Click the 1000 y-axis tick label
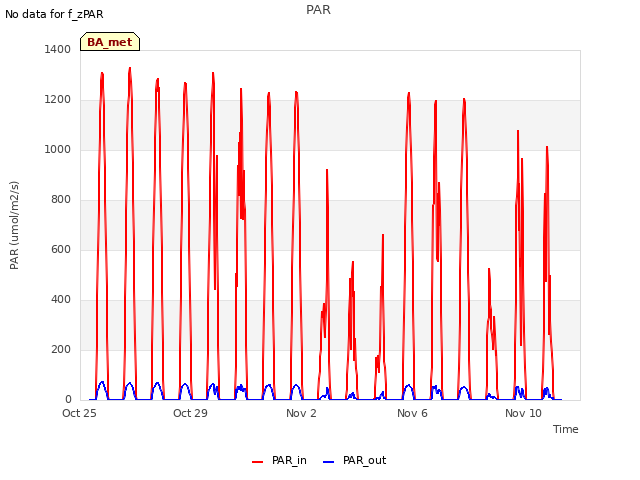The height and width of the screenshot is (480, 640). coord(58,149)
